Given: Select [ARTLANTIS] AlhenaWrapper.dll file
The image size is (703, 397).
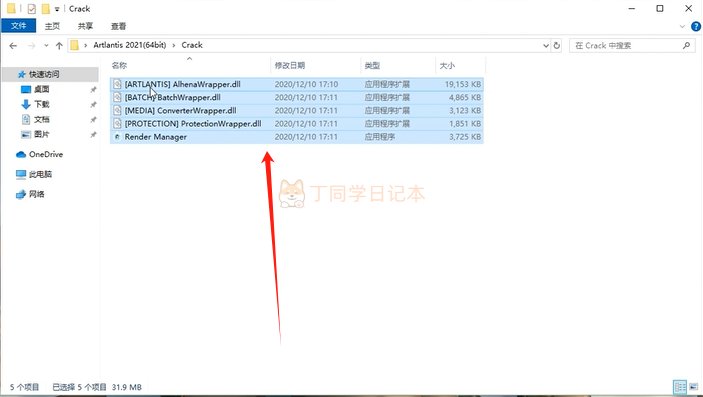Looking at the screenshot, I should click(x=182, y=84).
